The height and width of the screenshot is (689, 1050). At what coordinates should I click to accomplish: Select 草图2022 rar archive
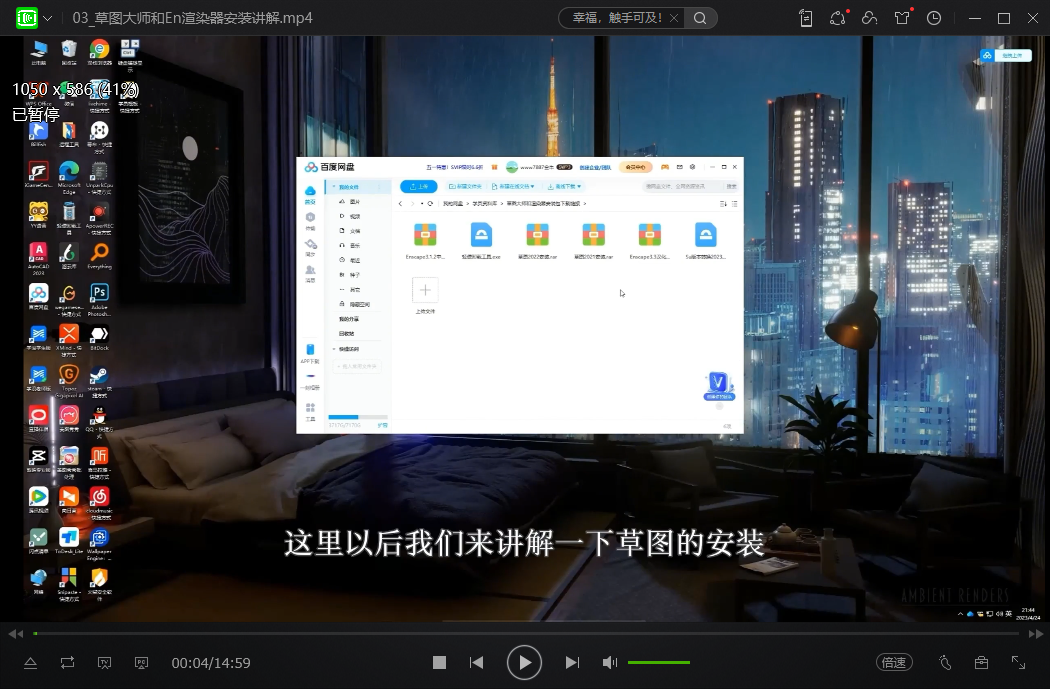coord(537,241)
